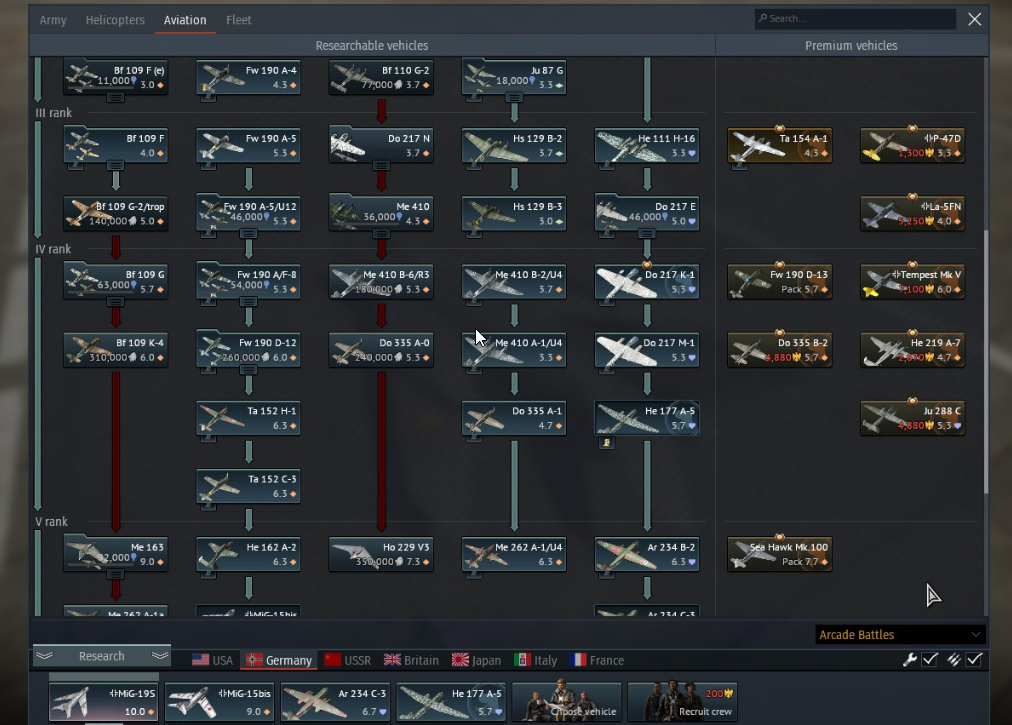The image size is (1012, 725).
Task: Click the vehicle Search field
Action: pos(855,19)
